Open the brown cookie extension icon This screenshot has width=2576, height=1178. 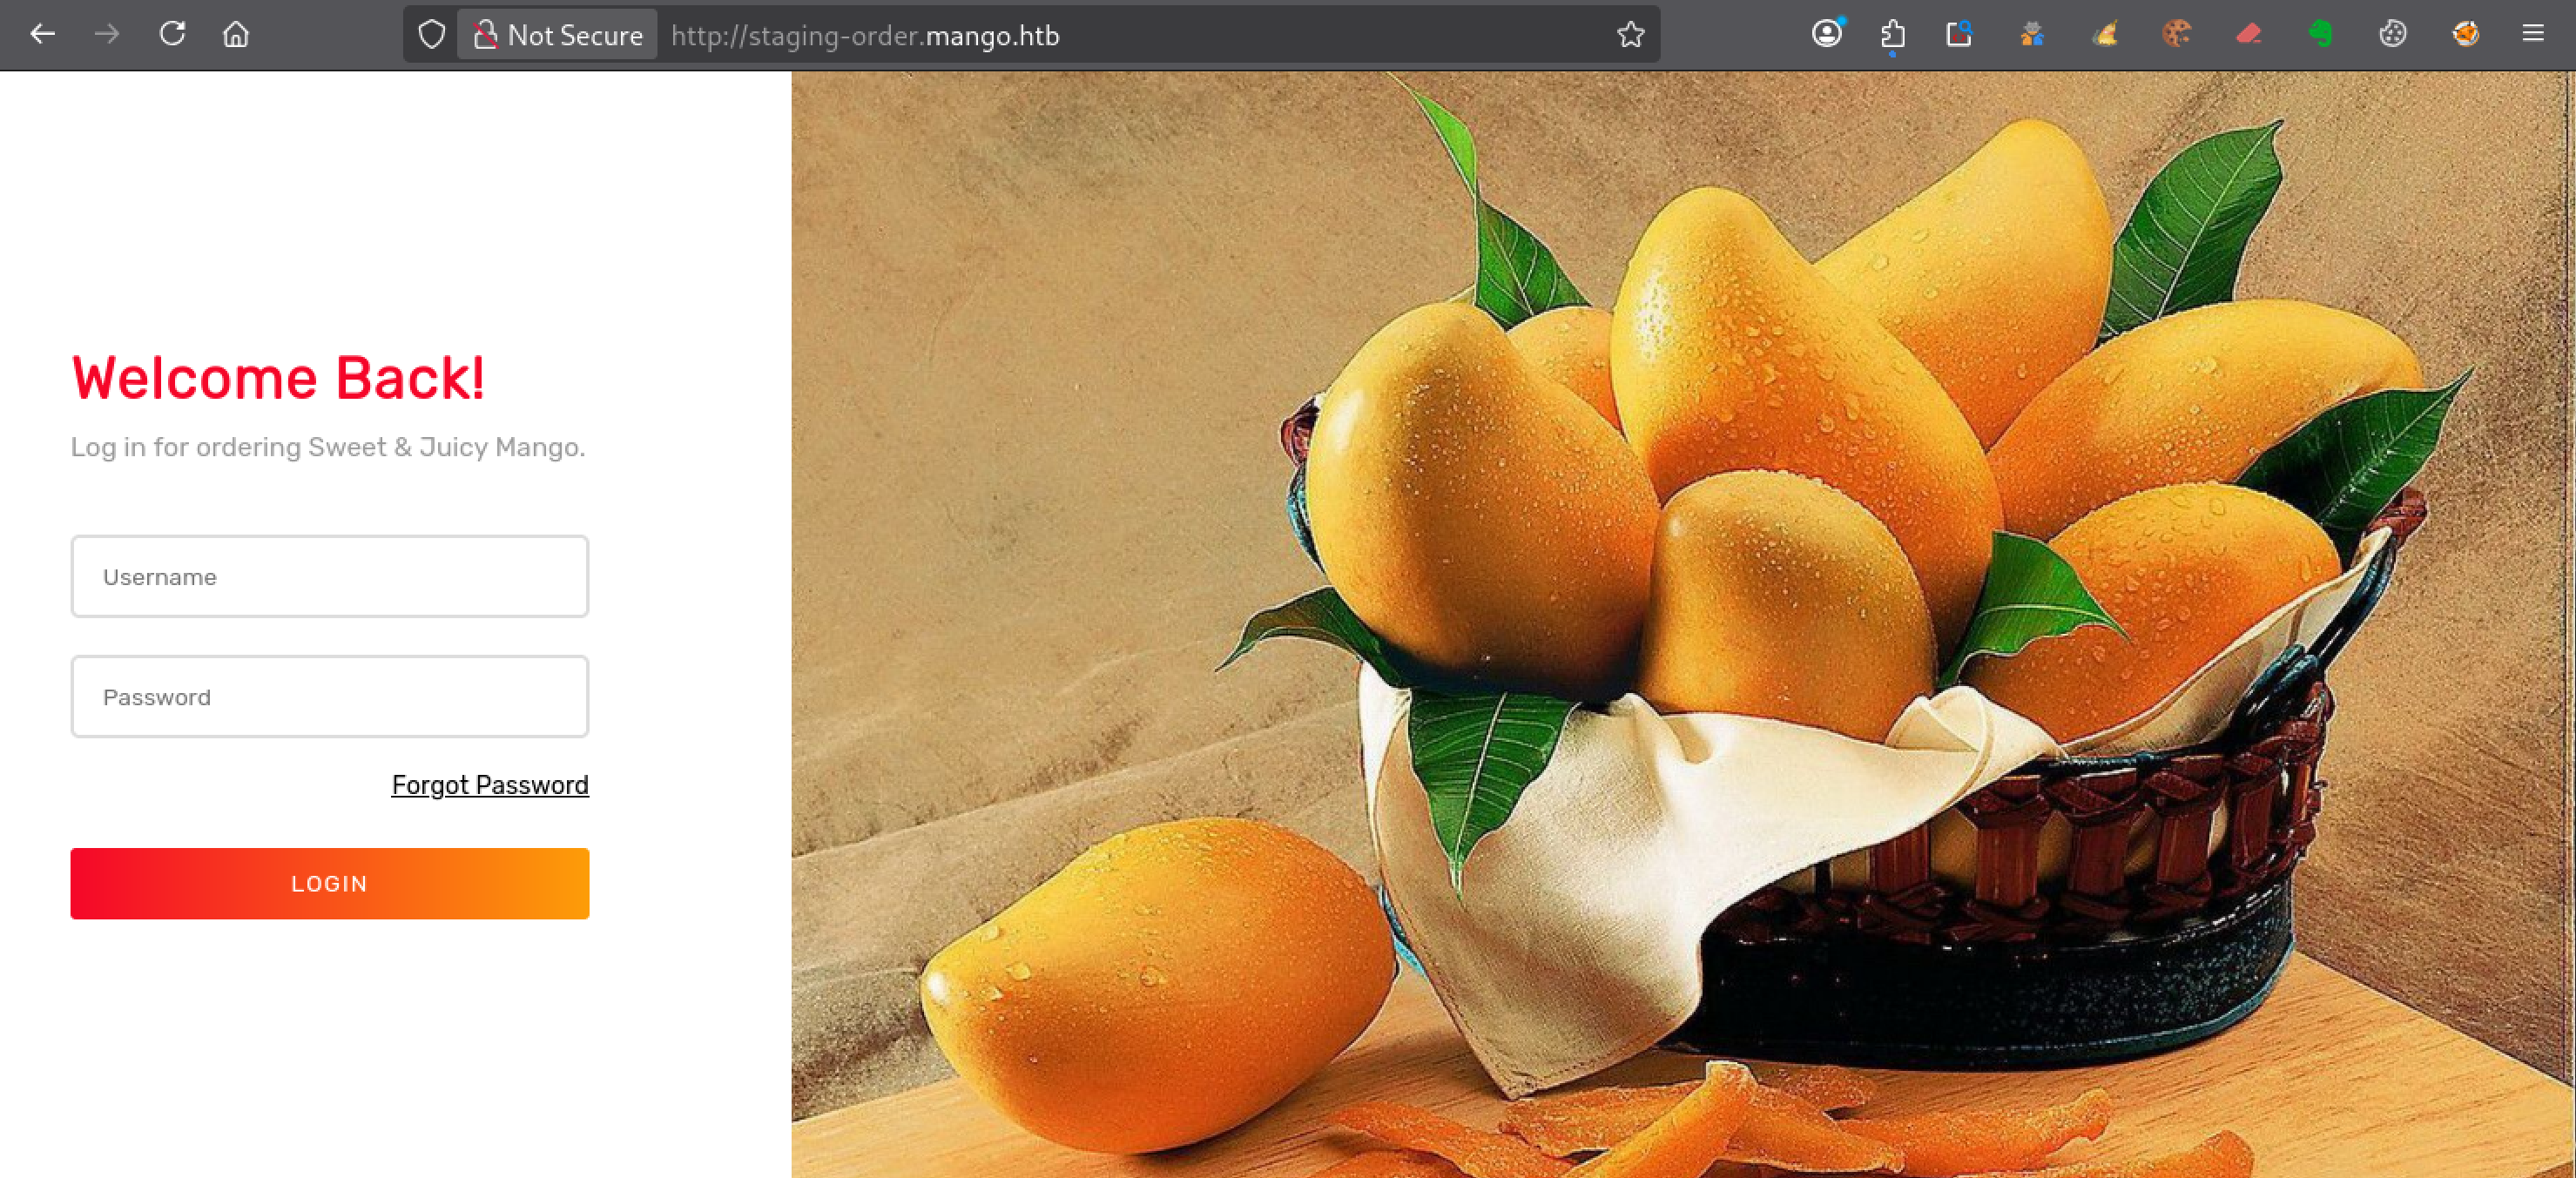[x=2176, y=34]
